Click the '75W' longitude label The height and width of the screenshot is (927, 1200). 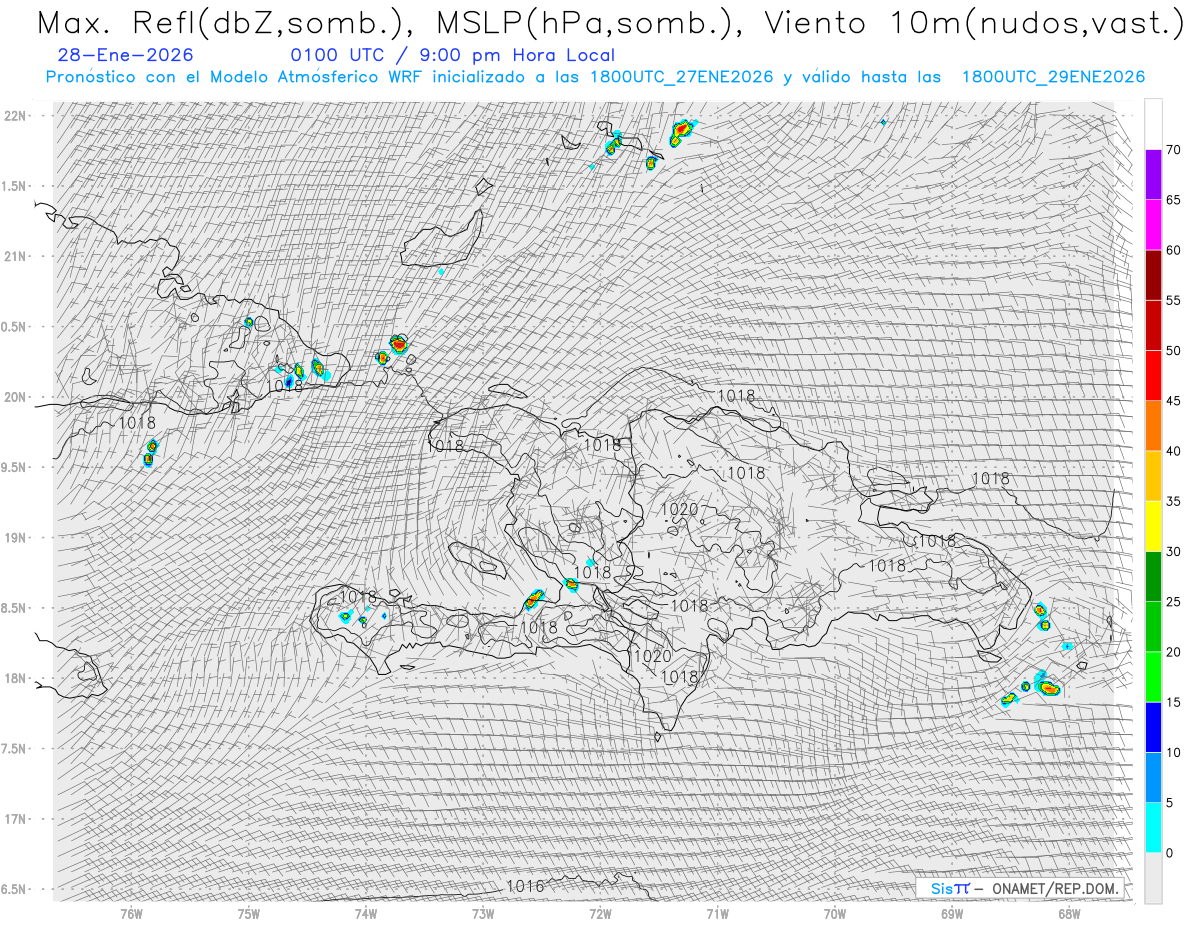pos(249,914)
